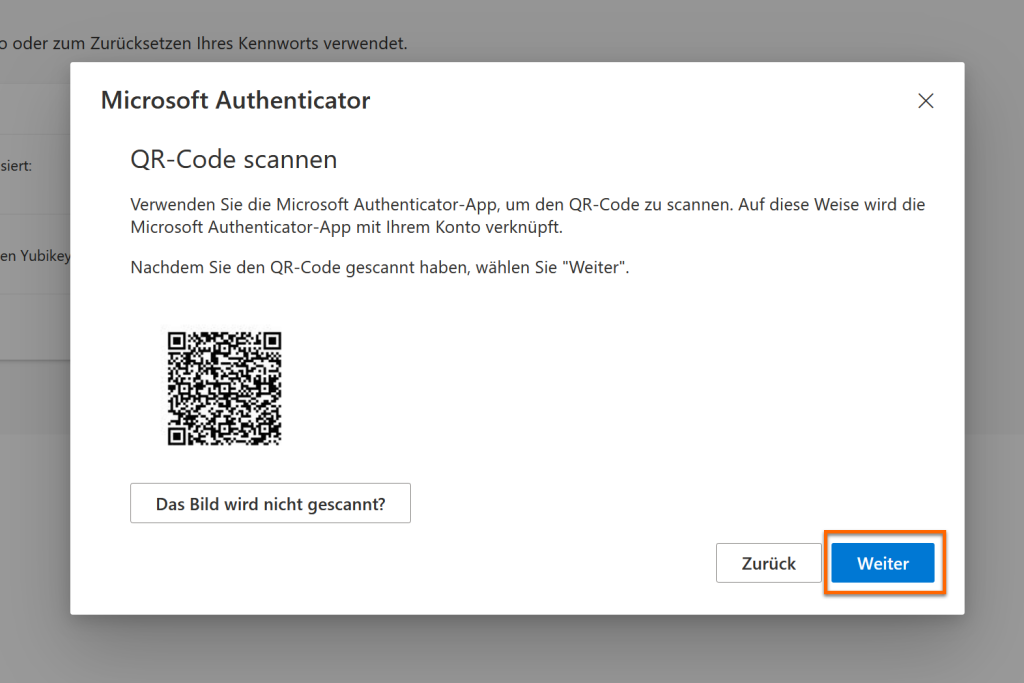
Task: Click the "QR-Code scannen" heading
Action: [233, 159]
